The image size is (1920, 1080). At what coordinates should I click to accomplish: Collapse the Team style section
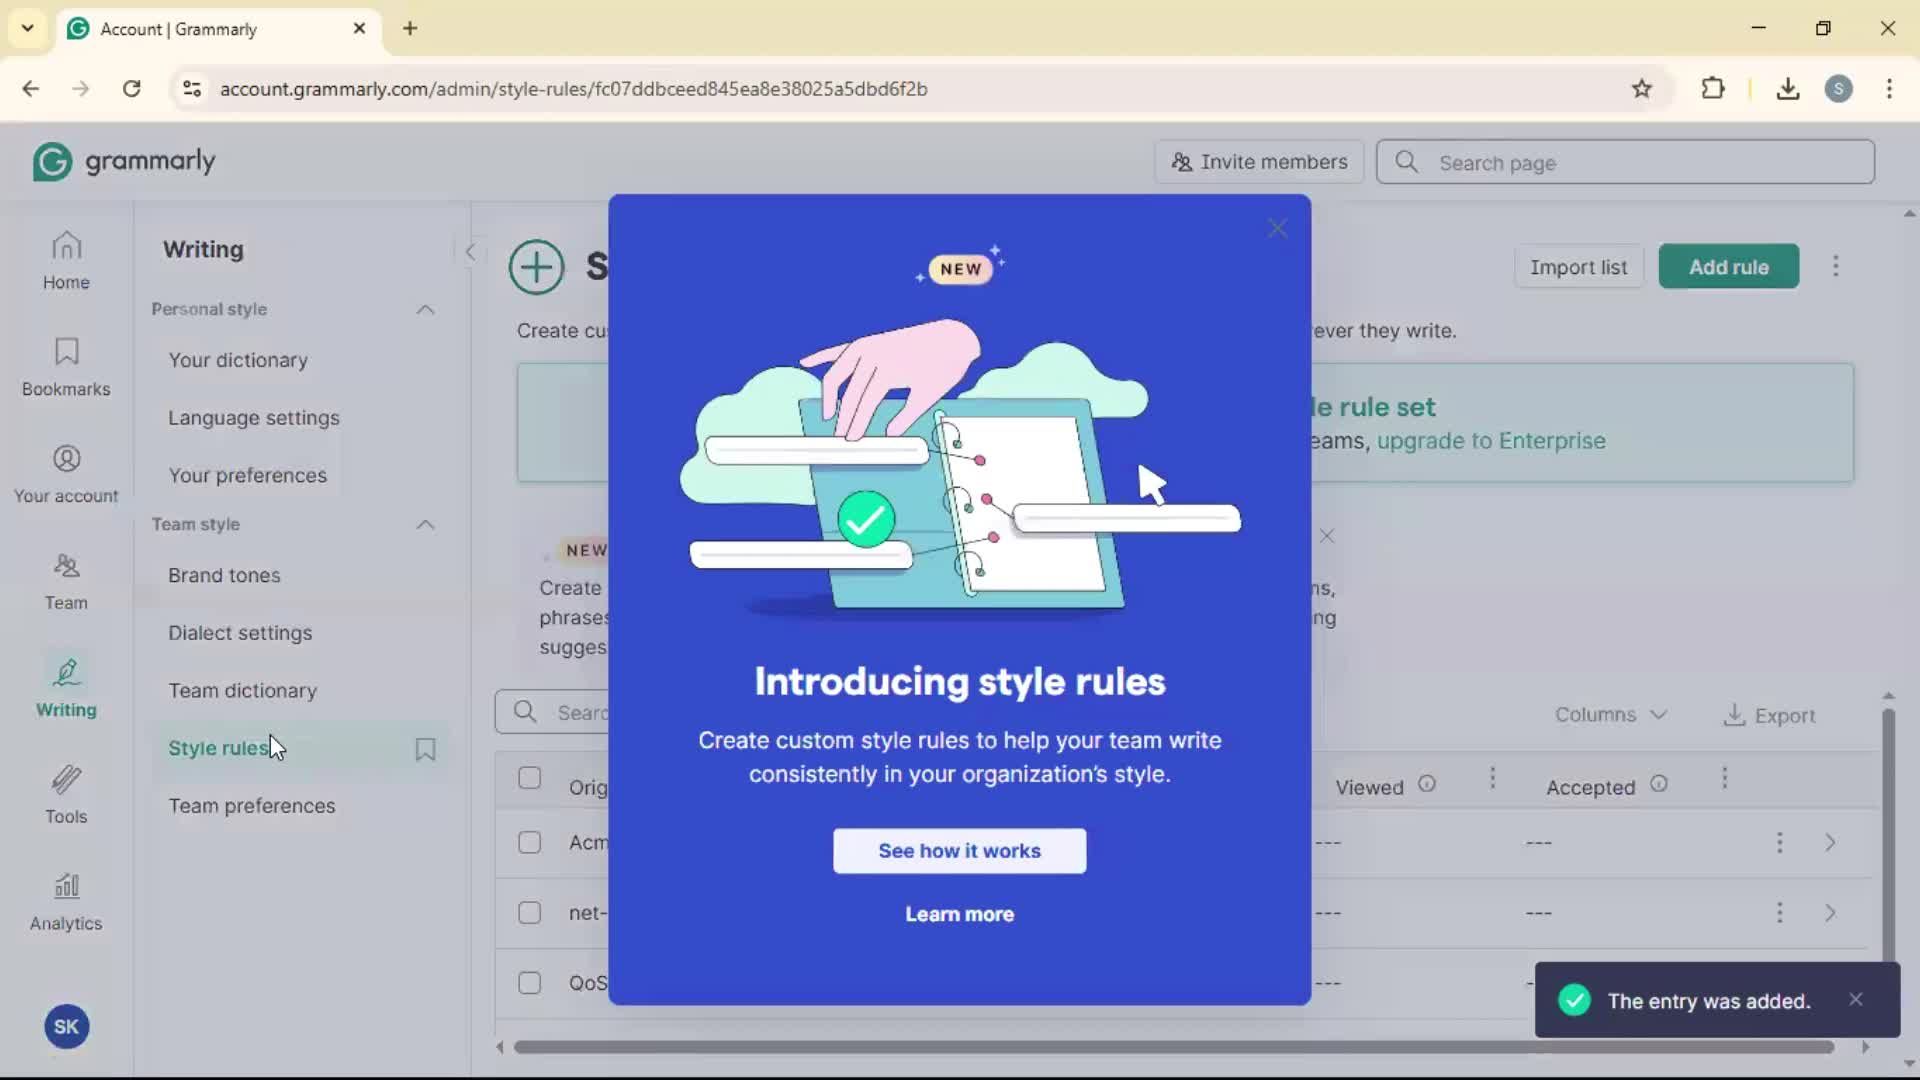(x=425, y=525)
